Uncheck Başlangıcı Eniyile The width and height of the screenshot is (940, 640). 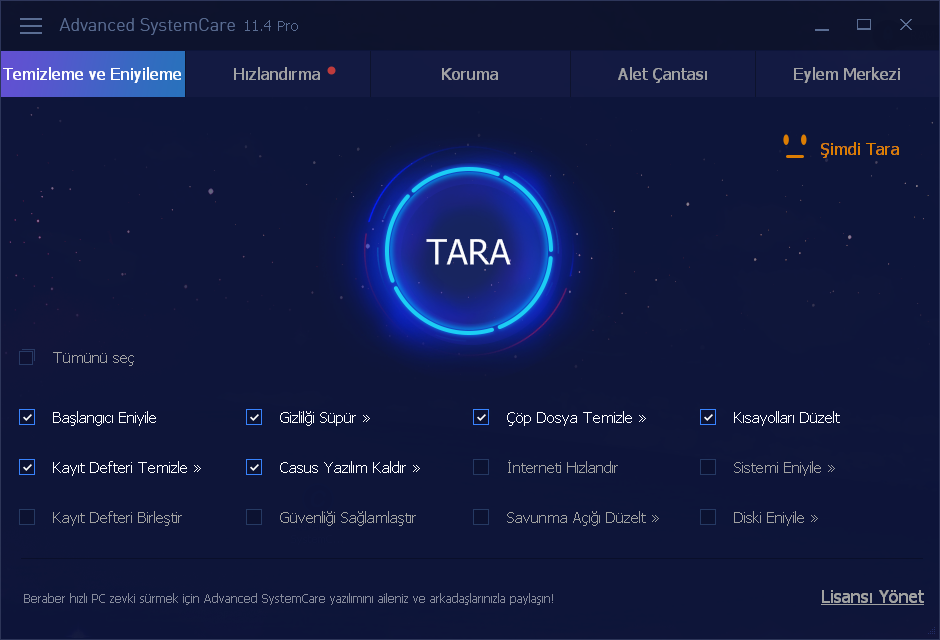(x=27, y=417)
